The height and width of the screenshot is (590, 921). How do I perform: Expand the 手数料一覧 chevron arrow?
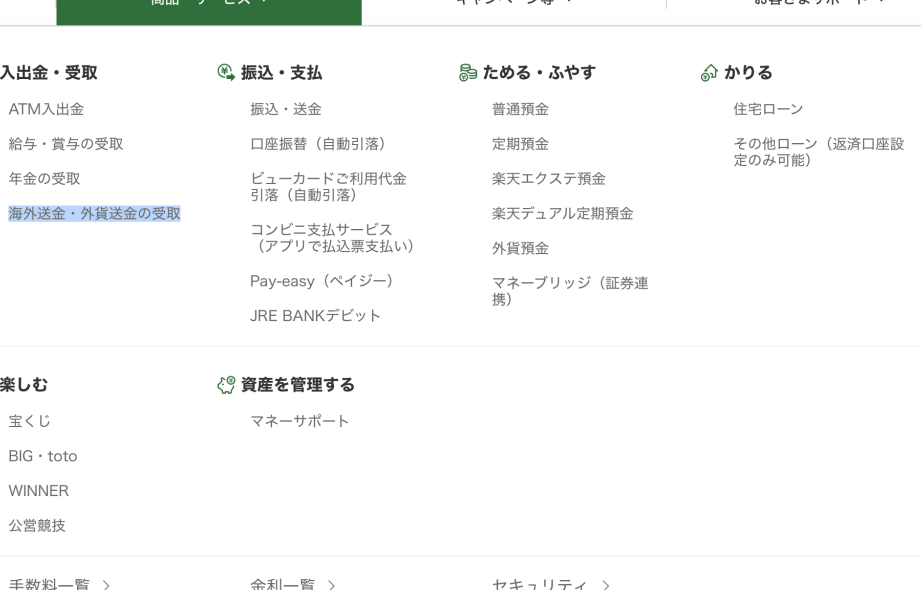106,585
